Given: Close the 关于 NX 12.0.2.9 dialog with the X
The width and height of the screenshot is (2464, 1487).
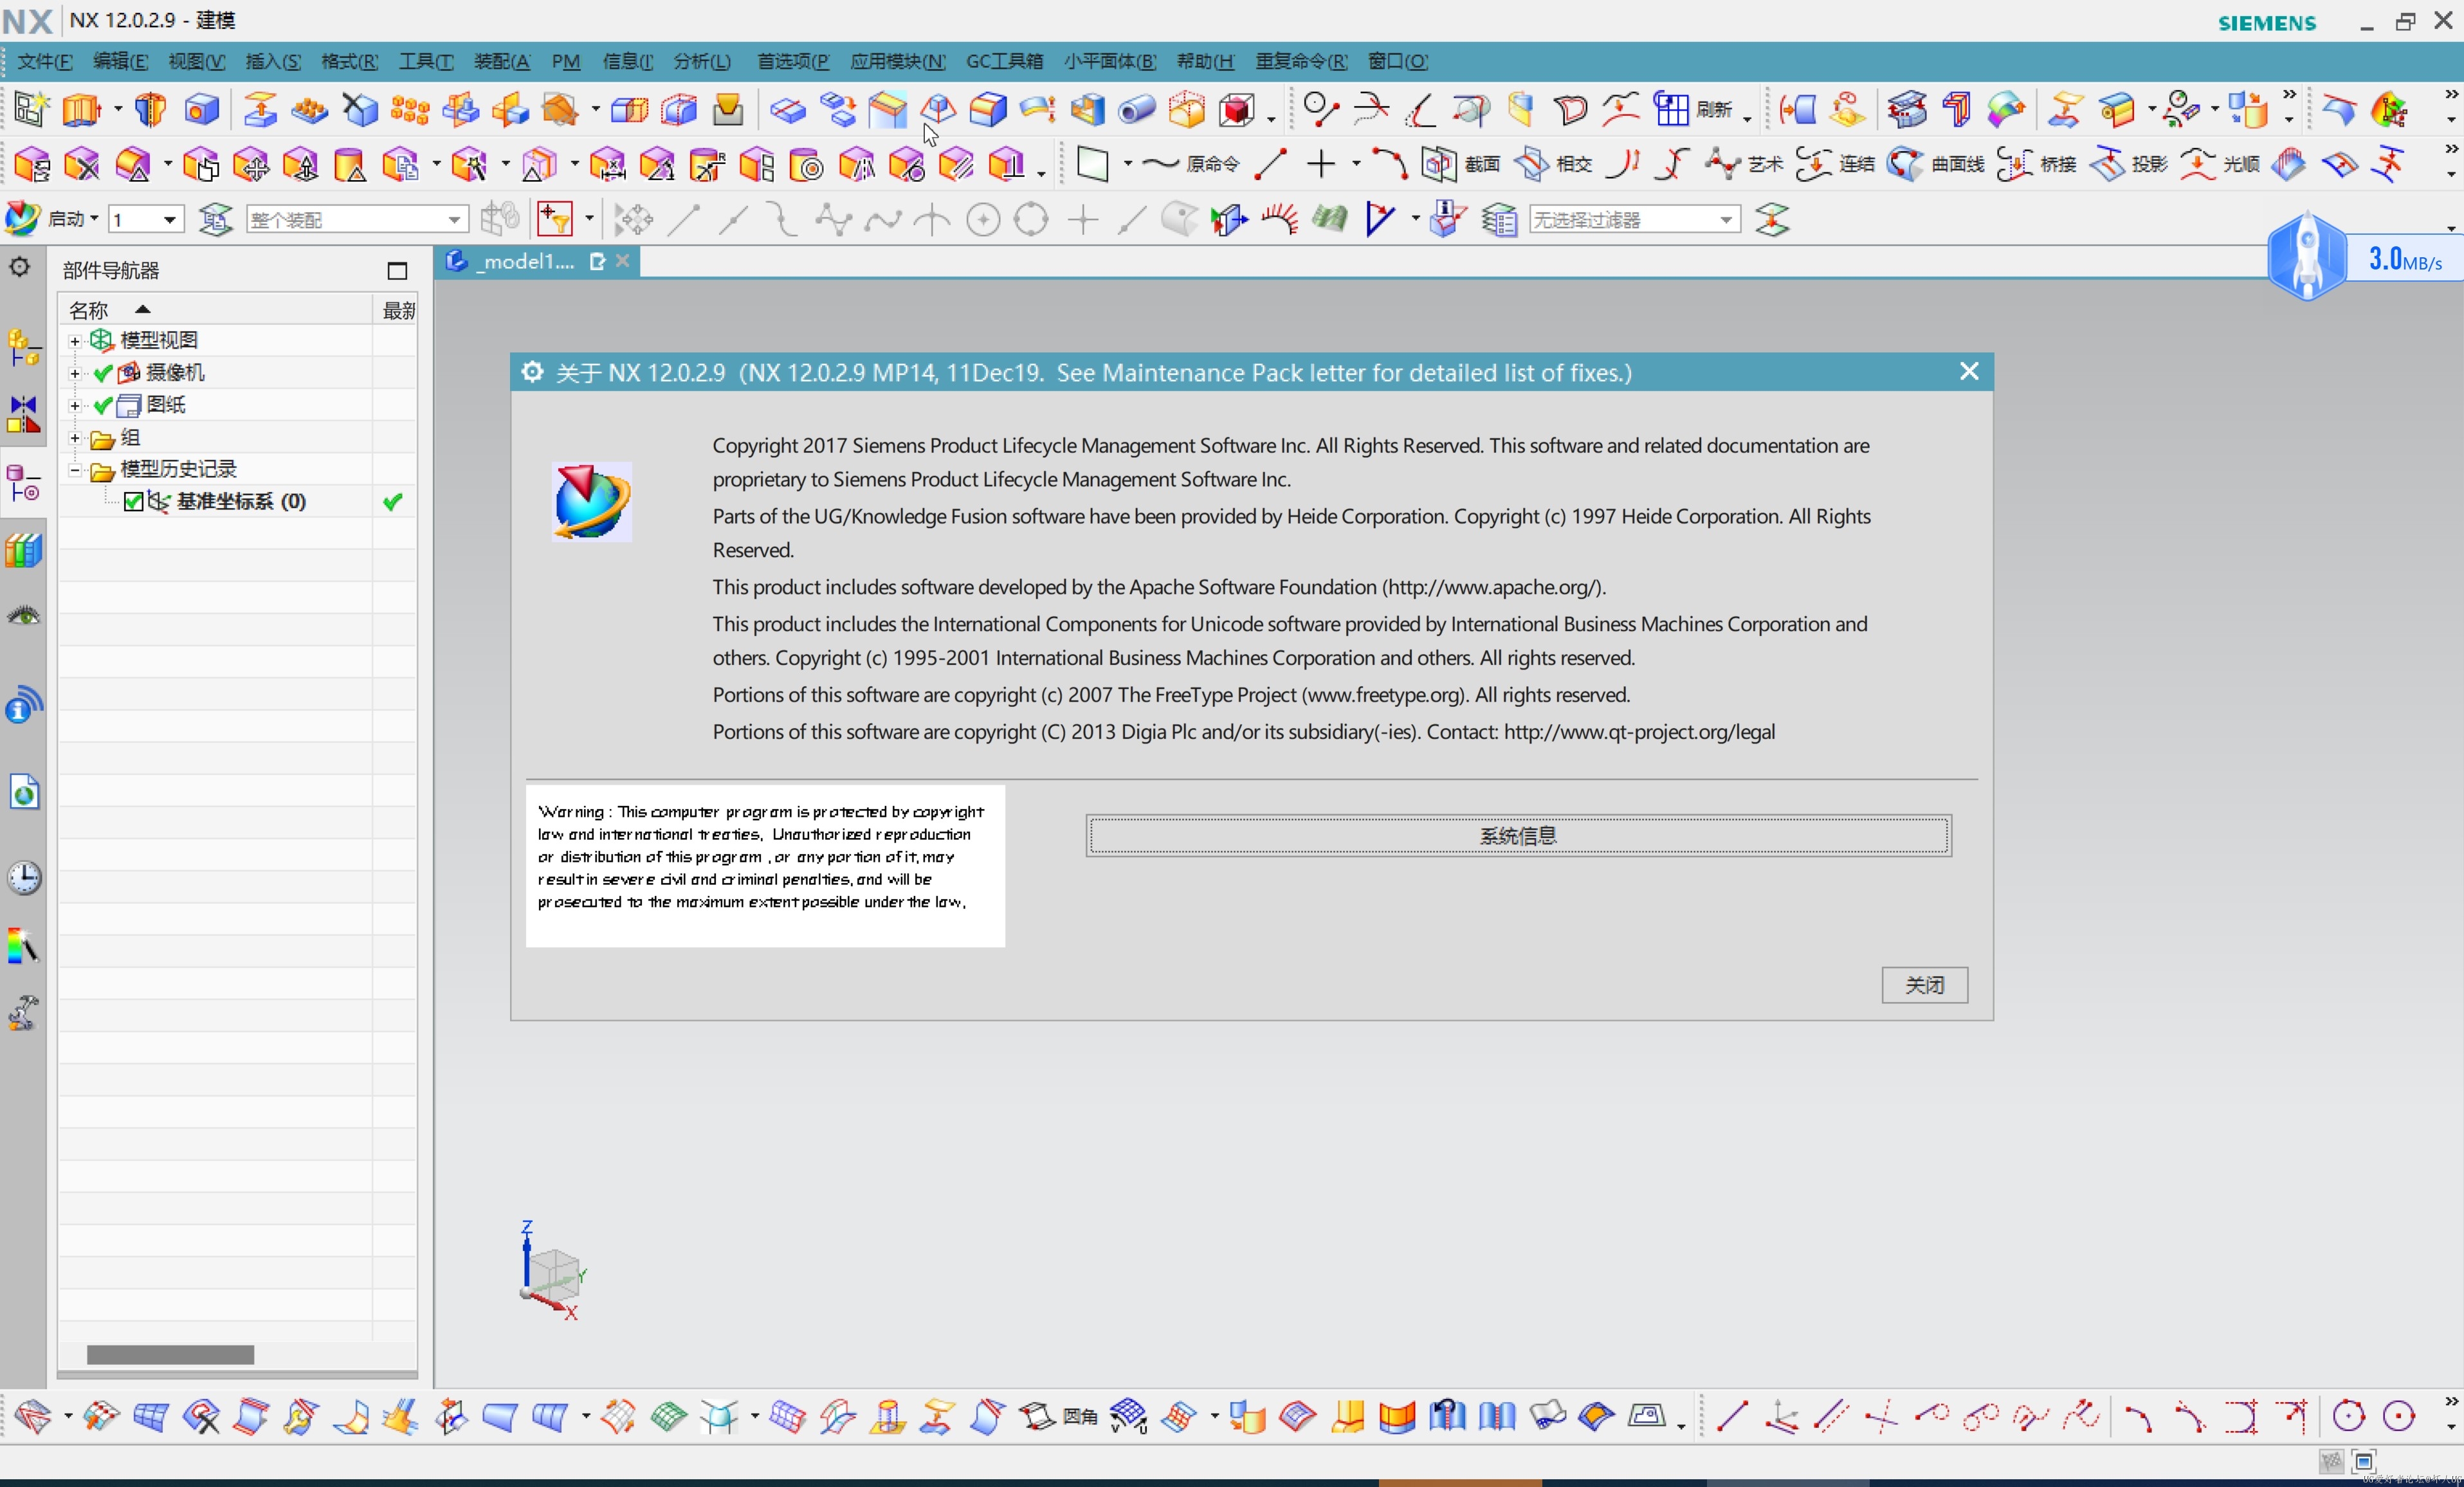Looking at the screenshot, I should 1969,372.
